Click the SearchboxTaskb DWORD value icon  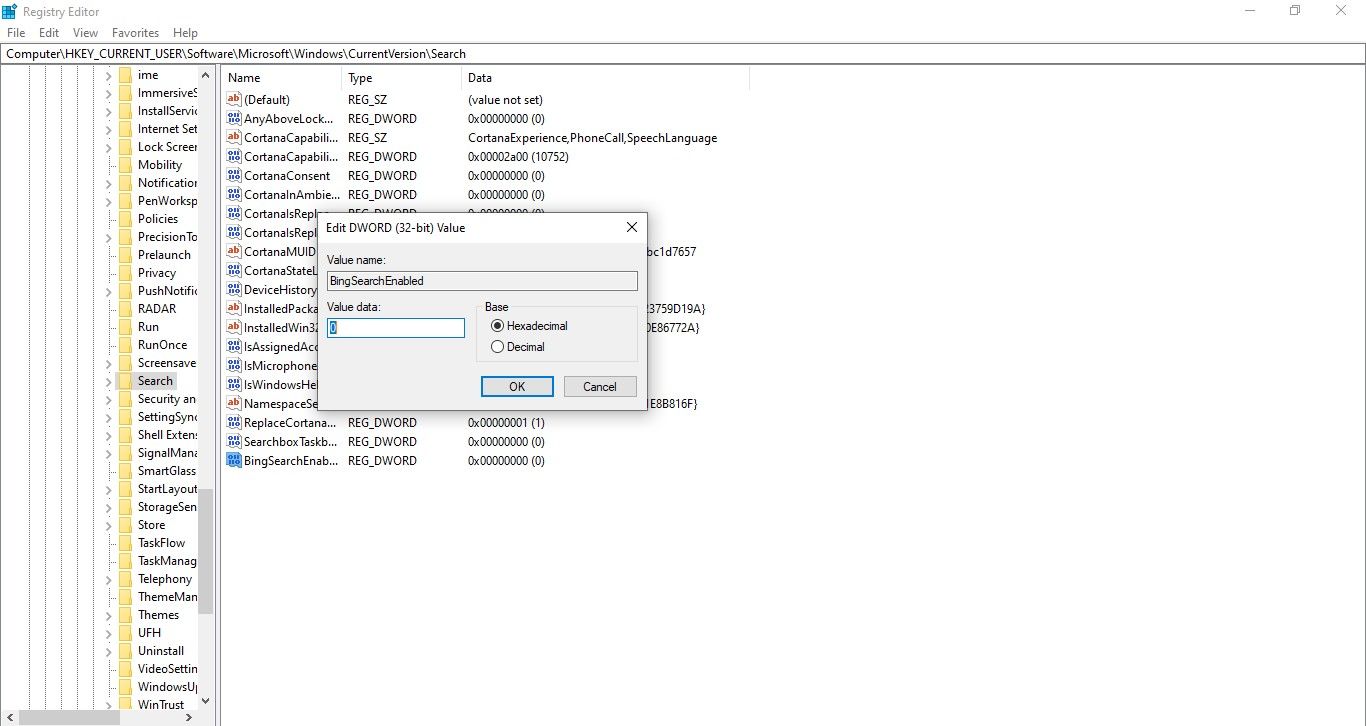pos(234,442)
